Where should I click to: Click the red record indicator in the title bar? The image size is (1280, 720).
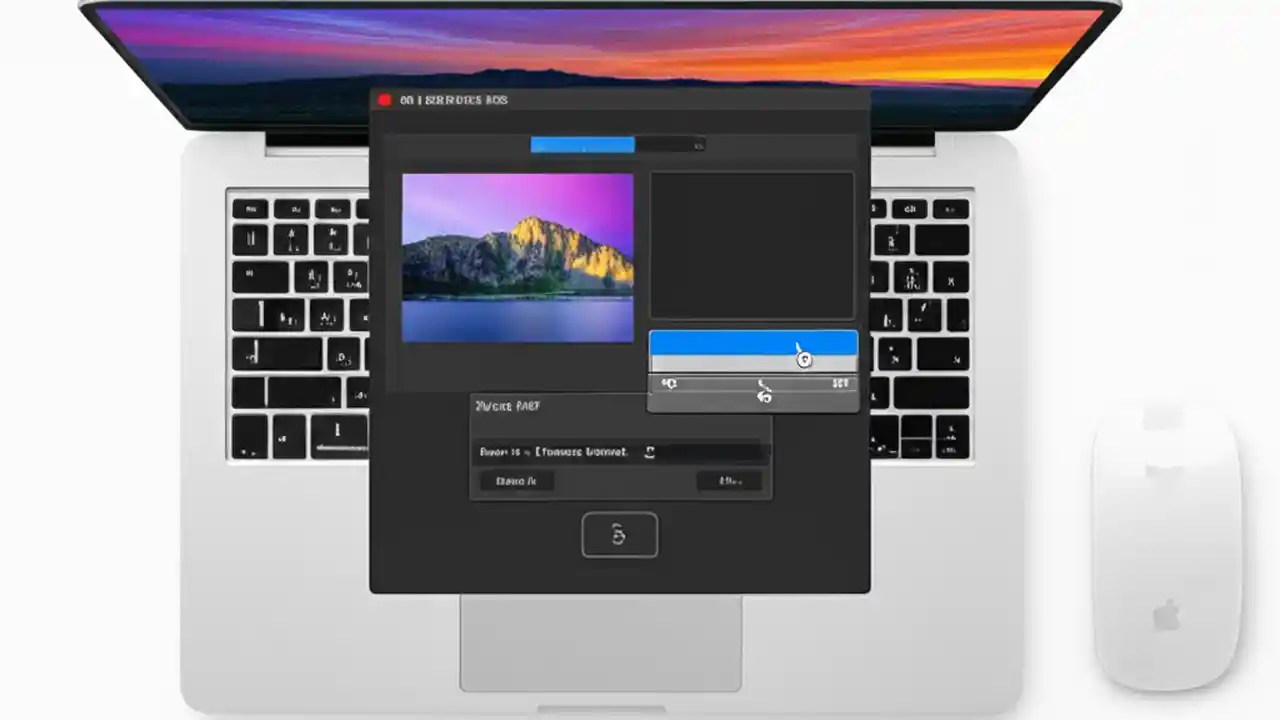385,99
